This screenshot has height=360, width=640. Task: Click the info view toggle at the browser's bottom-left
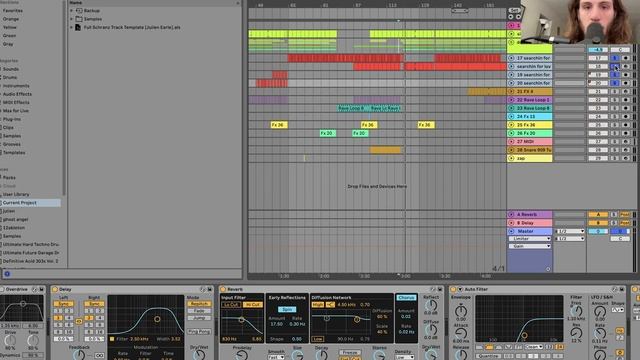[x=7, y=274]
